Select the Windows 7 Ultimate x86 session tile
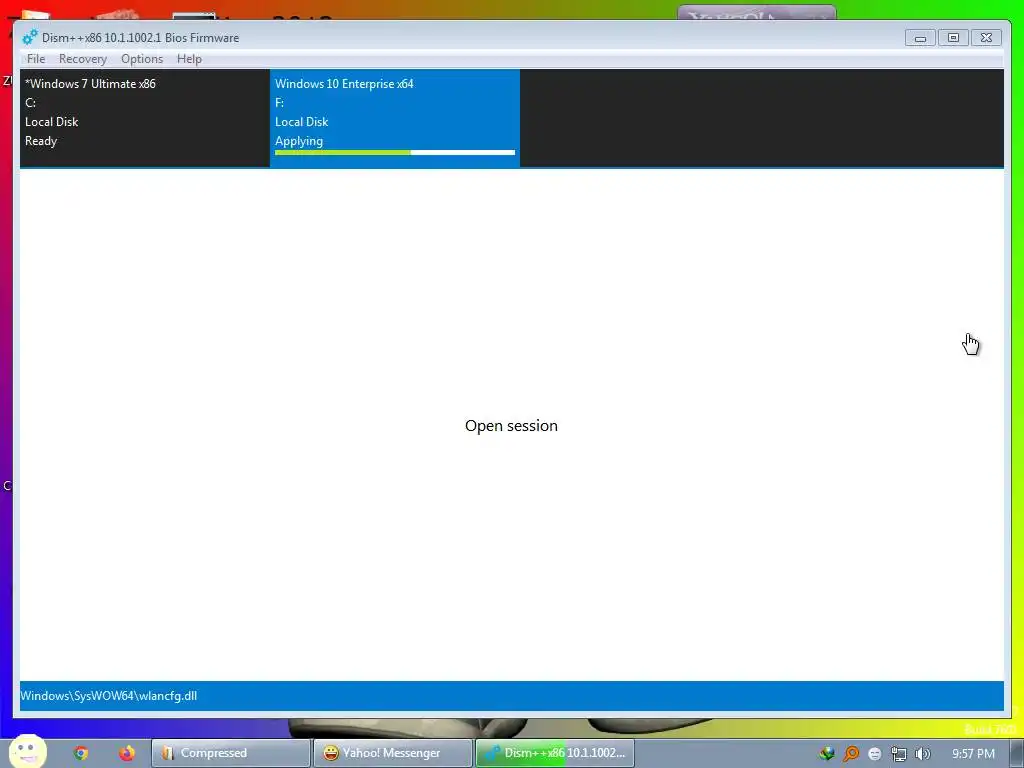Viewport: 1024px width, 768px height. click(x=144, y=118)
